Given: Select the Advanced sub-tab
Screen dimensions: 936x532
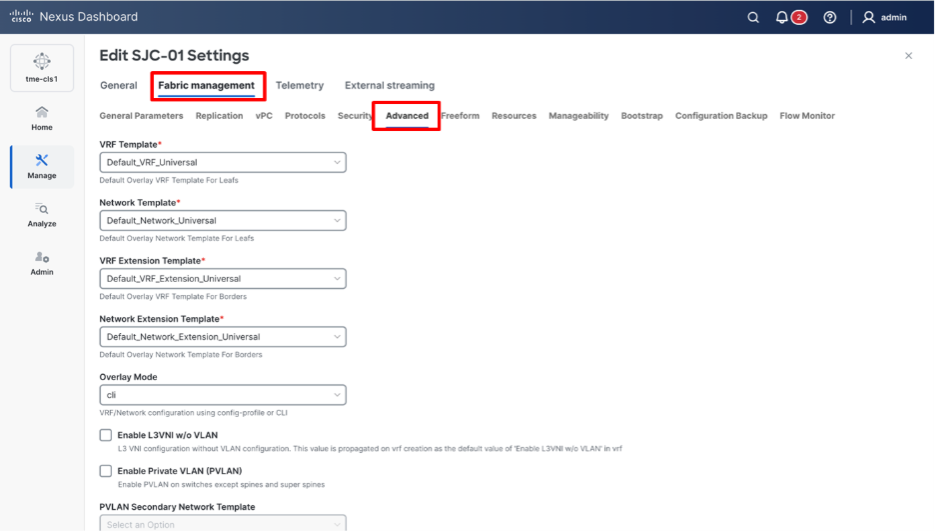Looking at the screenshot, I should tap(407, 116).
